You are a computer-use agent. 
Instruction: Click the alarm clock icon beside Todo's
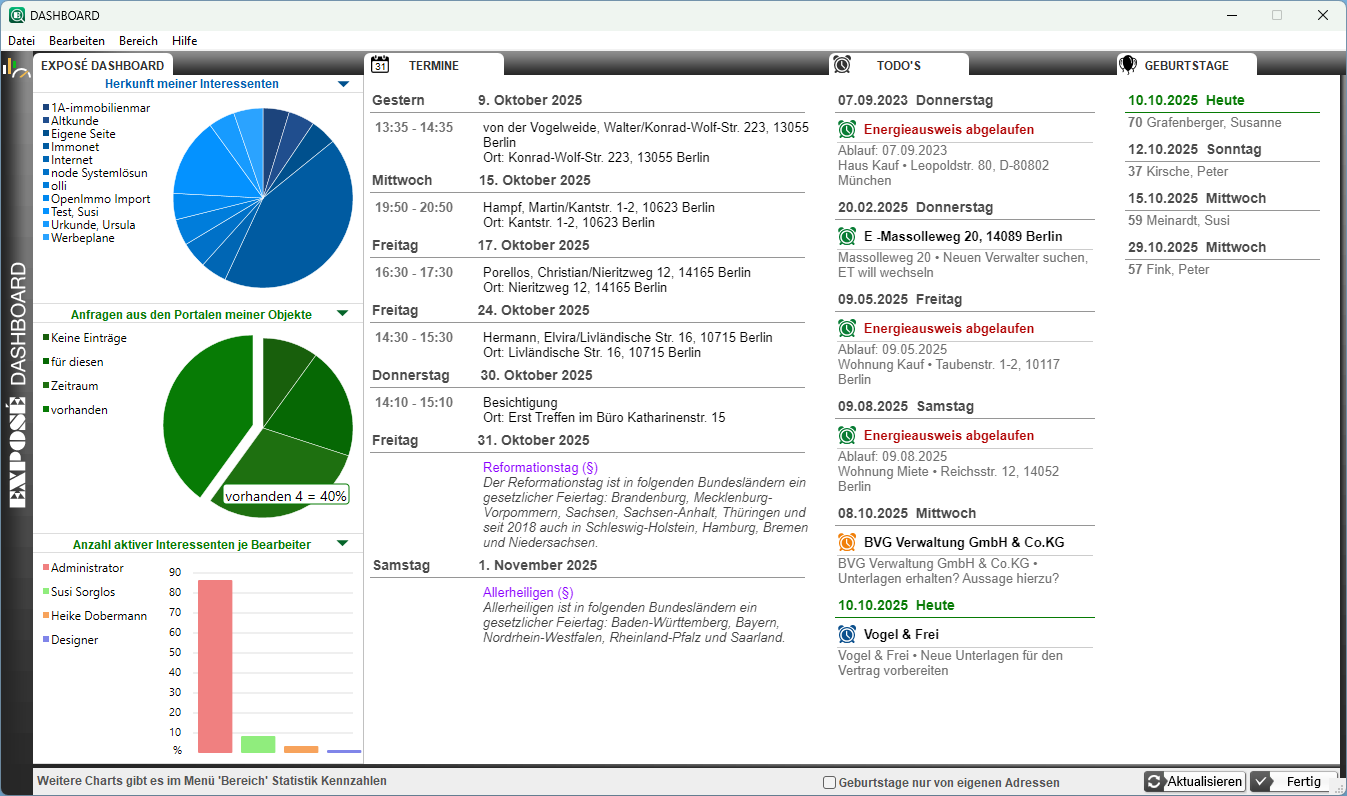click(x=842, y=65)
